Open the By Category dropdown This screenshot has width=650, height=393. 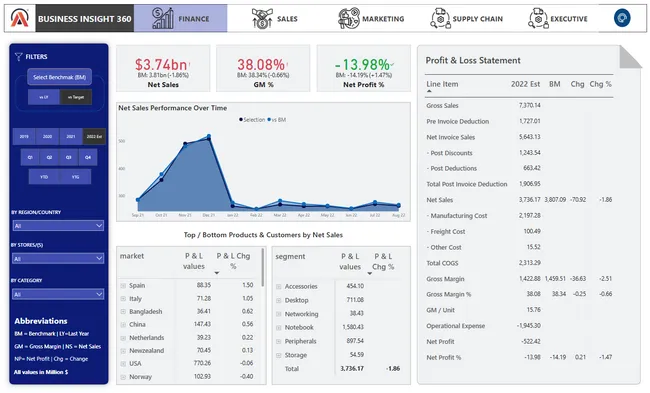click(x=58, y=294)
